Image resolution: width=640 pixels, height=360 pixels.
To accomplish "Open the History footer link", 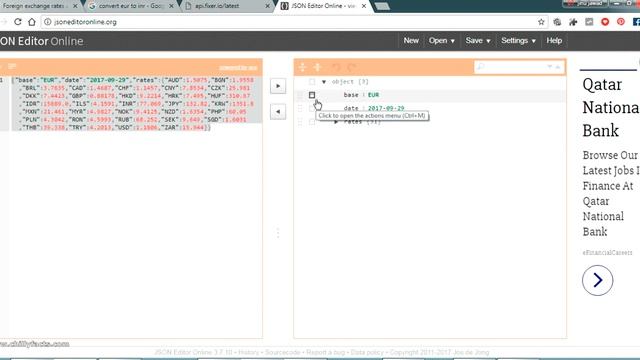I will pos(249,352).
